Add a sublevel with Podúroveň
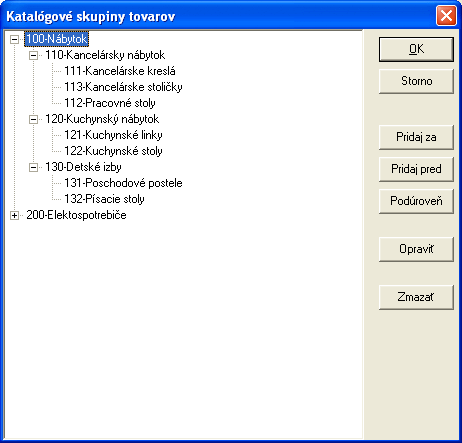 click(416, 201)
